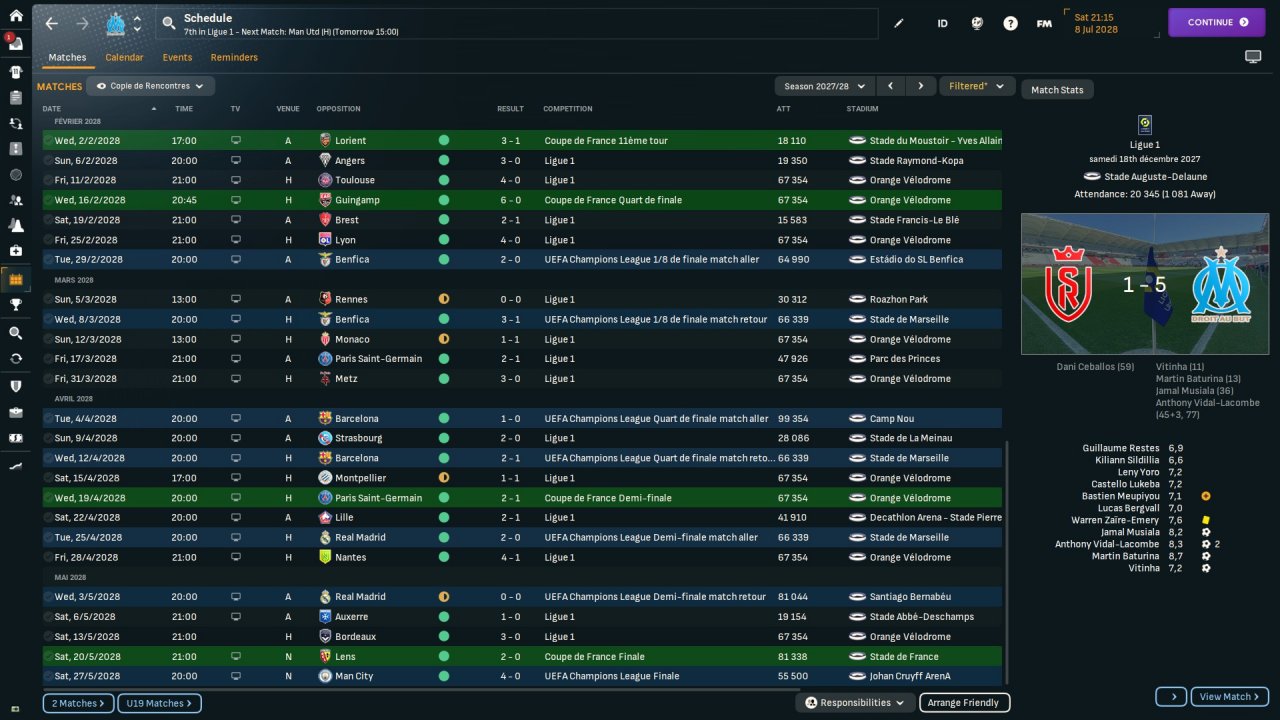Tick the selection circle for Lyon row
The height and width of the screenshot is (720, 1280).
coord(48,240)
